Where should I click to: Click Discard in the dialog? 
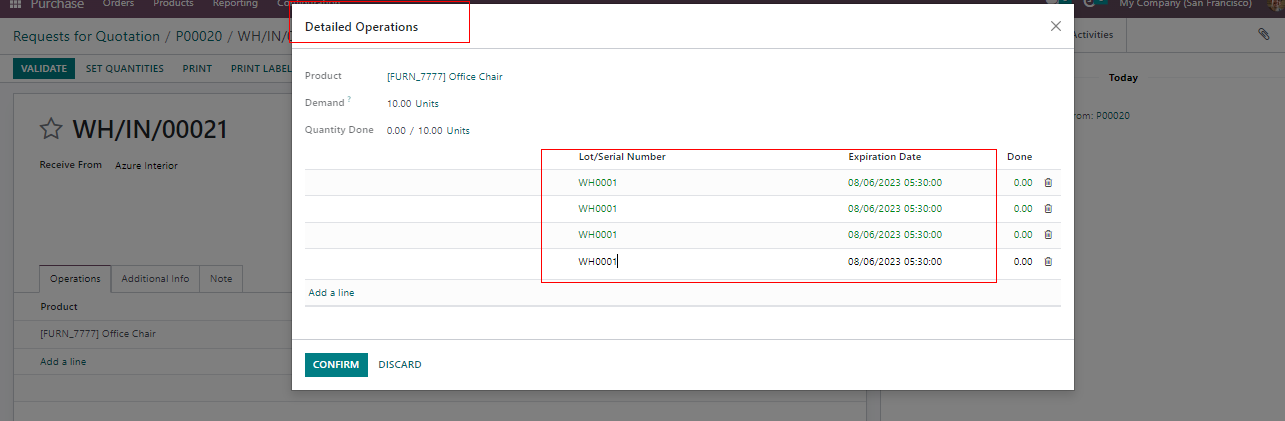(x=399, y=365)
